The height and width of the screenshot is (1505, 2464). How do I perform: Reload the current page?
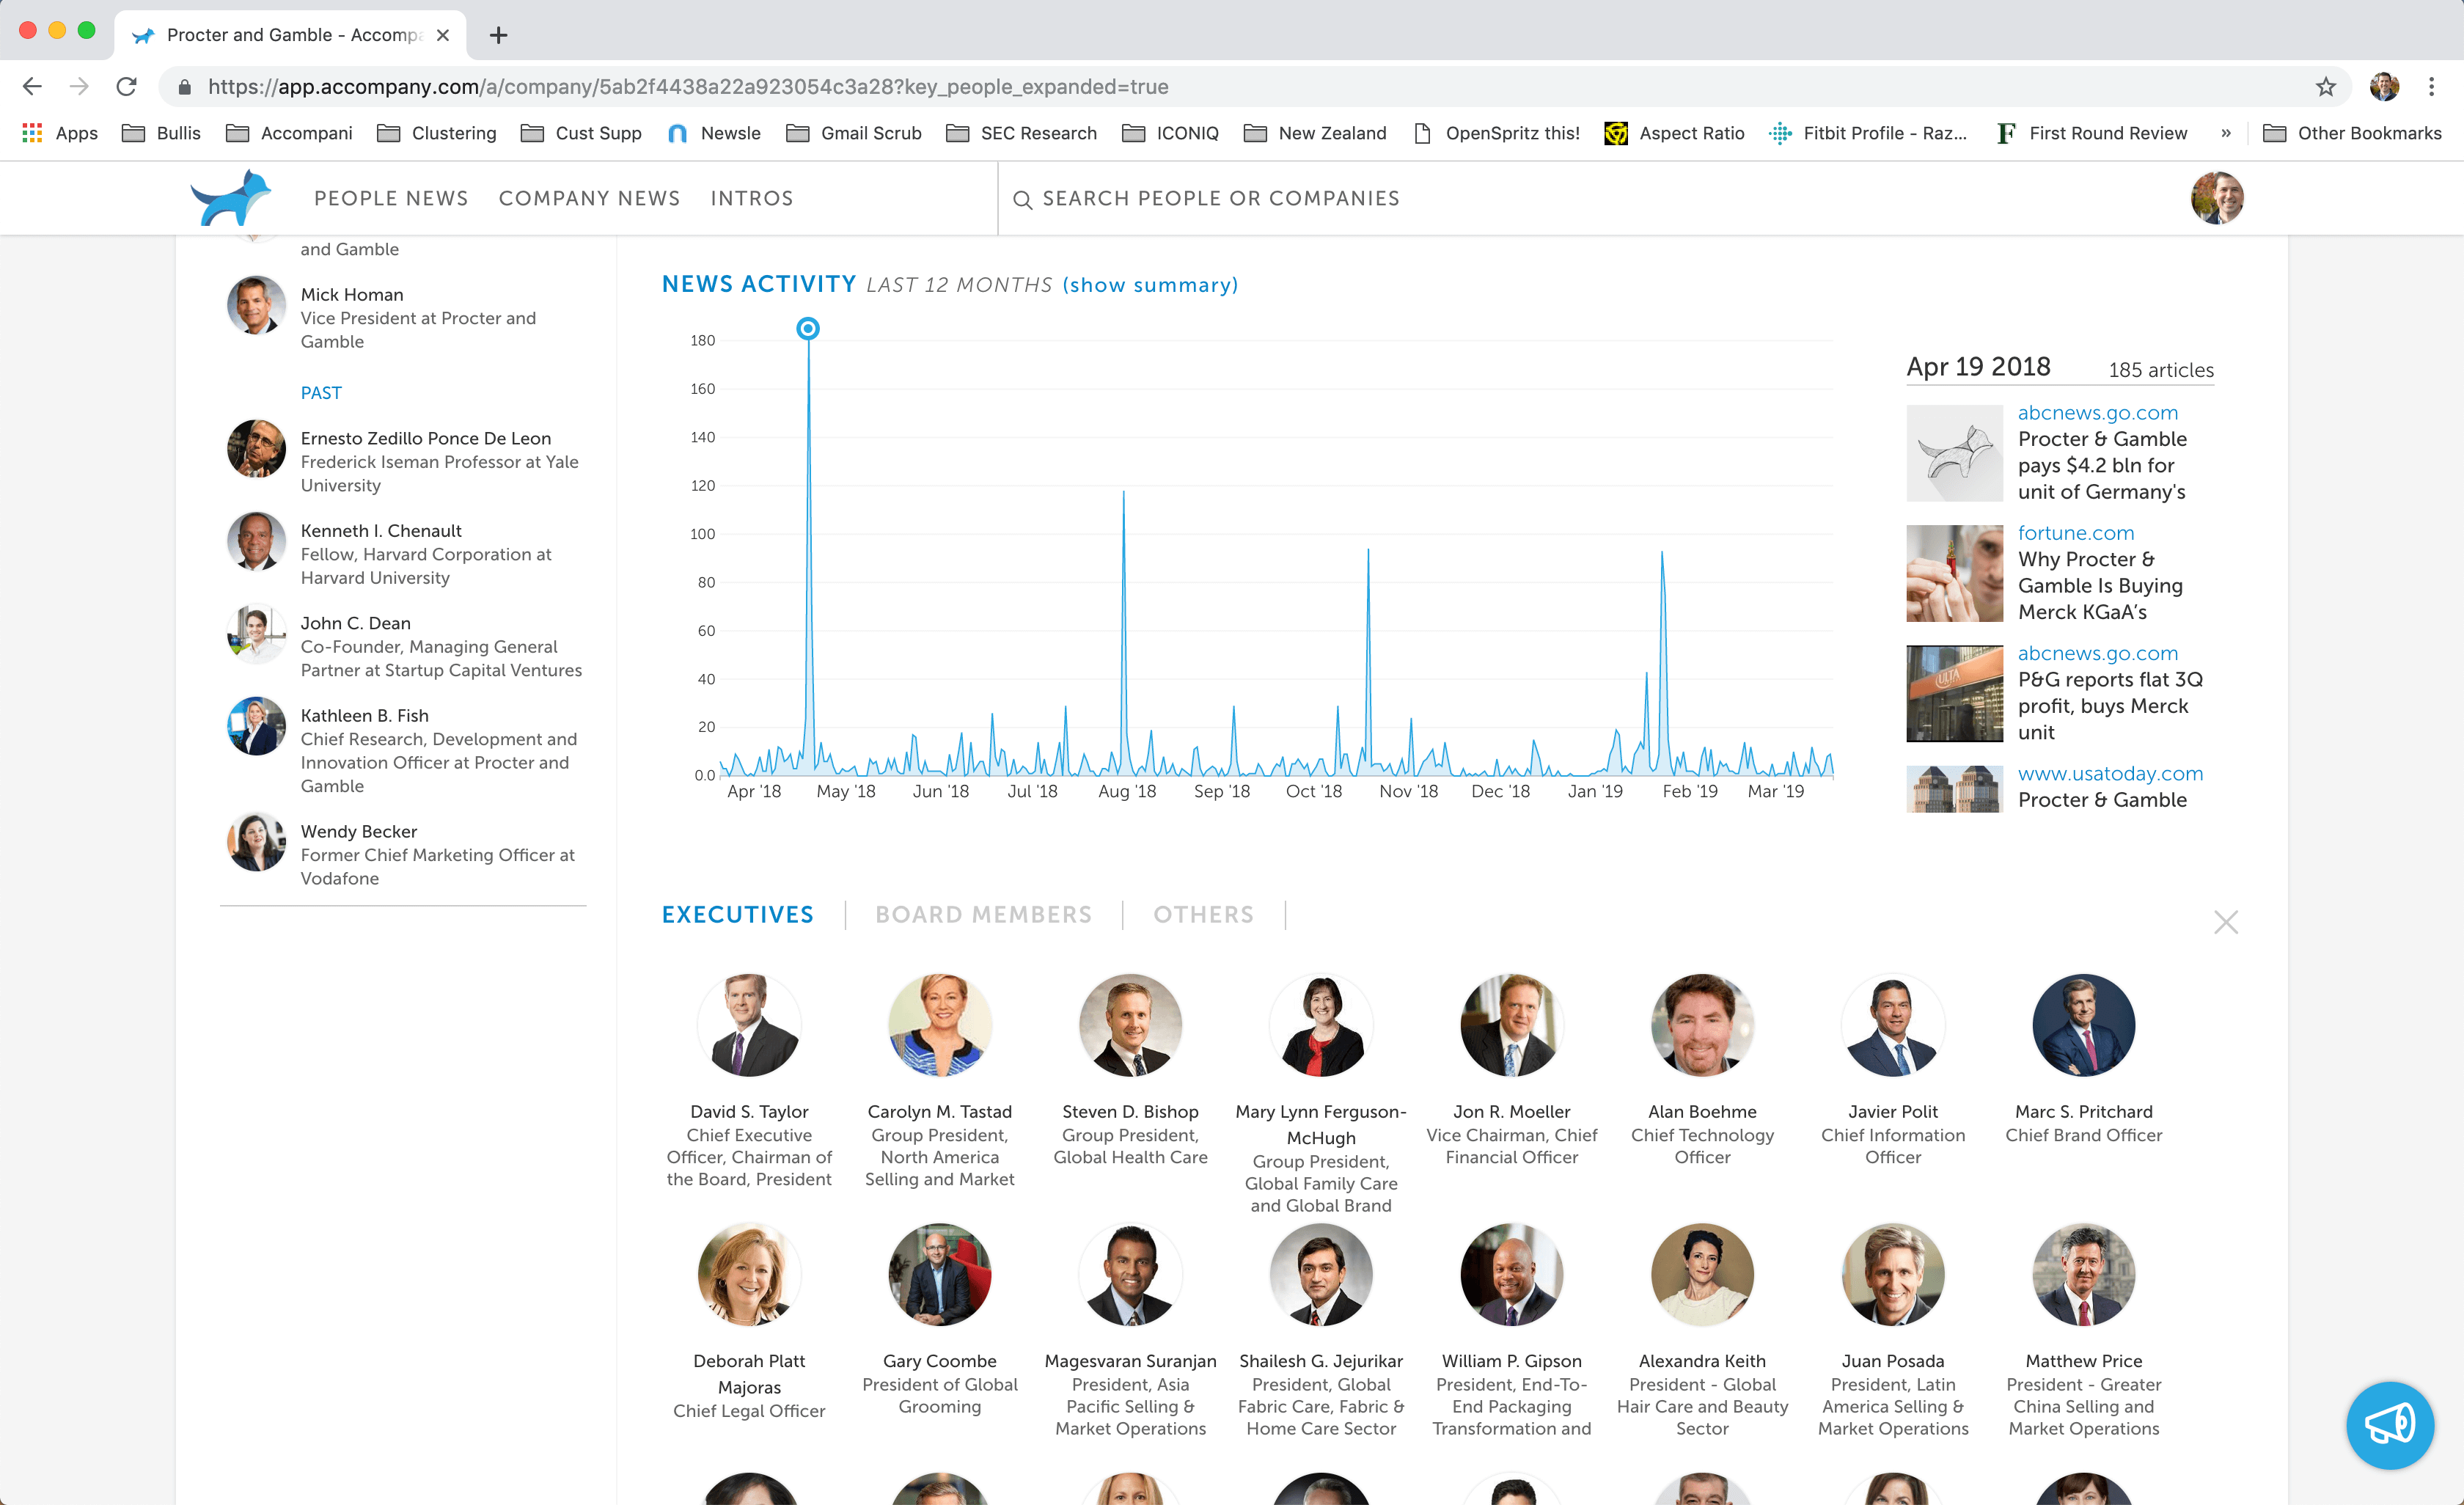point(126,87)
